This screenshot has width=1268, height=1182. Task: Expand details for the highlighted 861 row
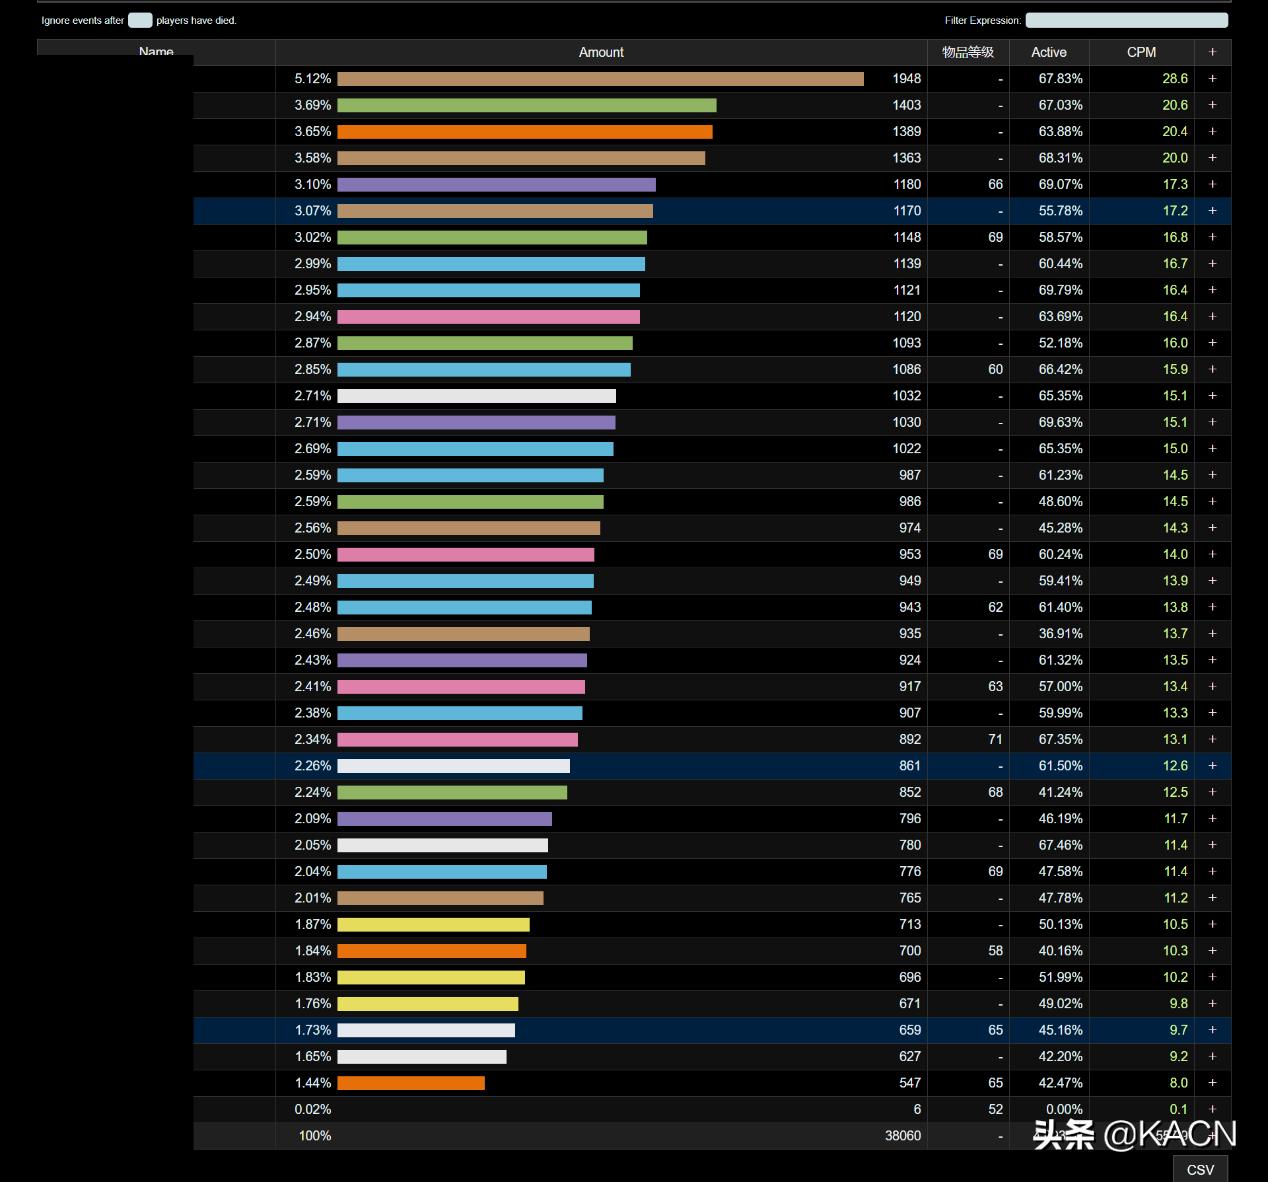coord(1212,766)
